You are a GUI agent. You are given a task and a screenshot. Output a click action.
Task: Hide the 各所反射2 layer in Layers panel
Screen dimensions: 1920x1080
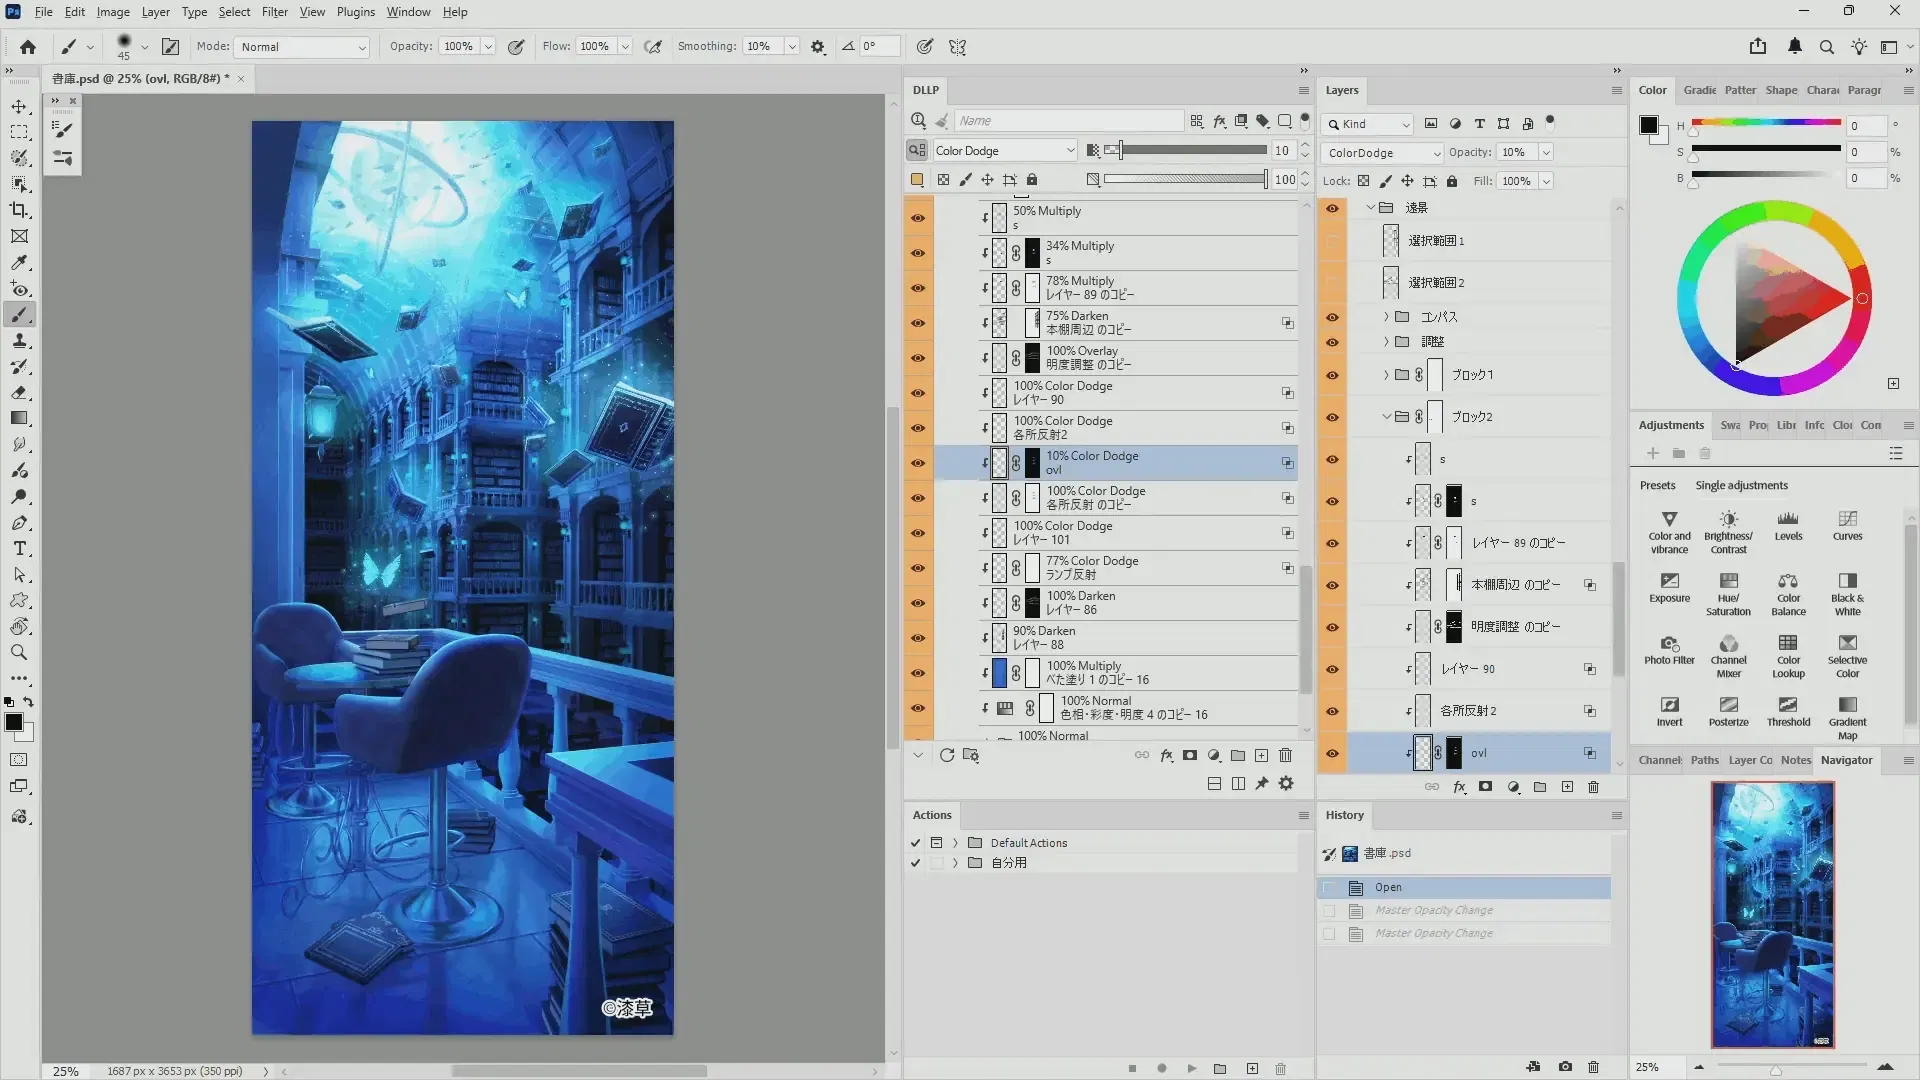[x=1332, y=711]
